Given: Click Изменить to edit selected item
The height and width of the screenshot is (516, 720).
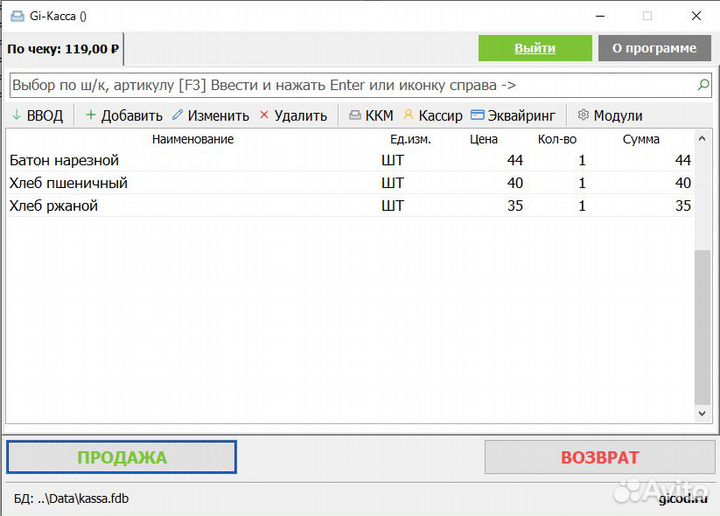Looking at the screenshot, I should pyautogui.click(x=210, y=115).
